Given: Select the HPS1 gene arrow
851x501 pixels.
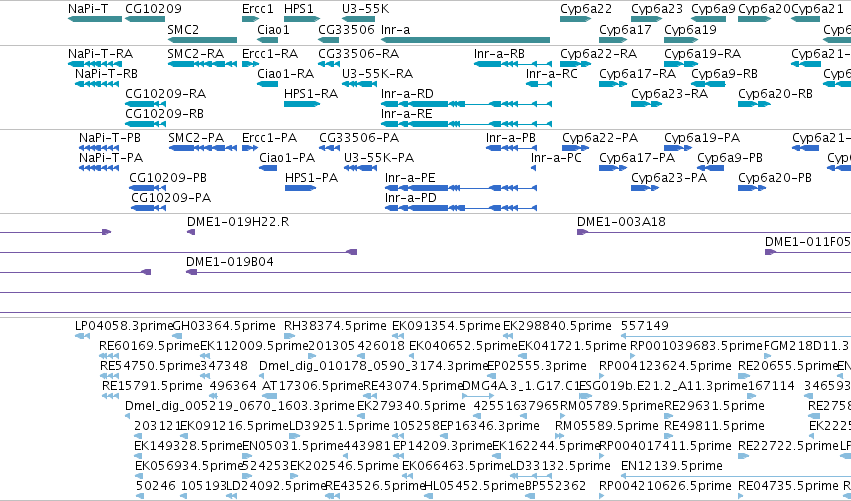Looking at the screenshot, I should (x=302, y=20).
